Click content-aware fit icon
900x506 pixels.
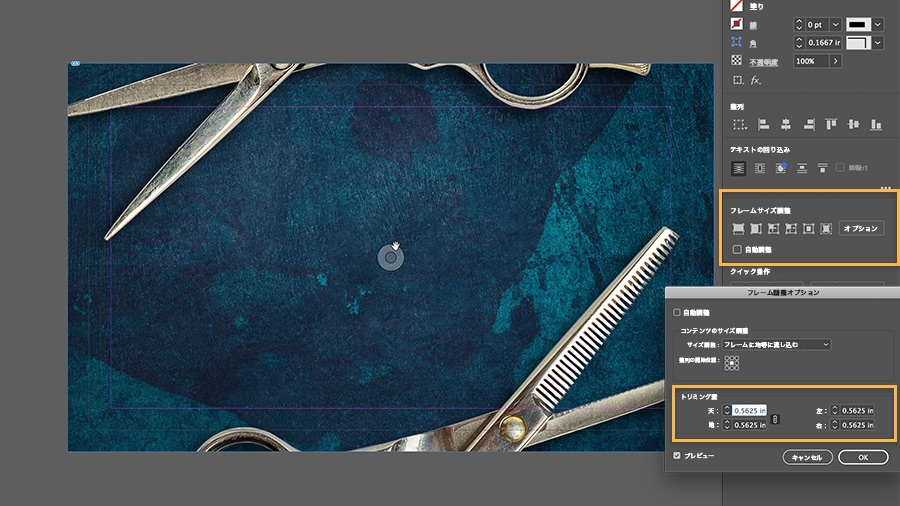point(826,228)
